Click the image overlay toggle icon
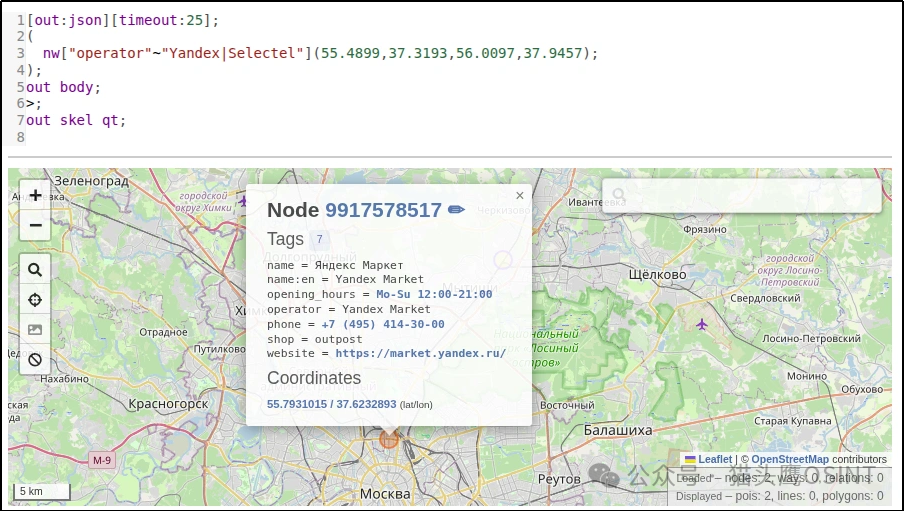The width and height of the screenshot is (904, 511). tap(35, 330)
